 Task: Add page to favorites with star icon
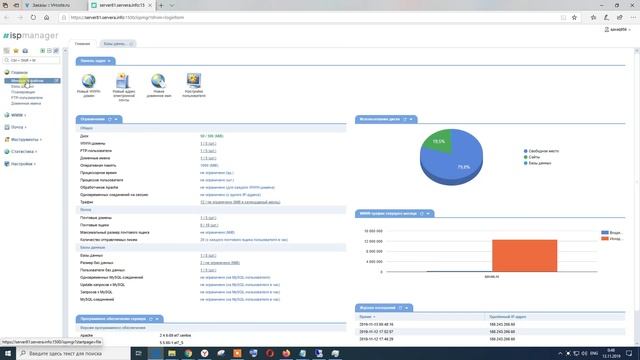point(574,18)
